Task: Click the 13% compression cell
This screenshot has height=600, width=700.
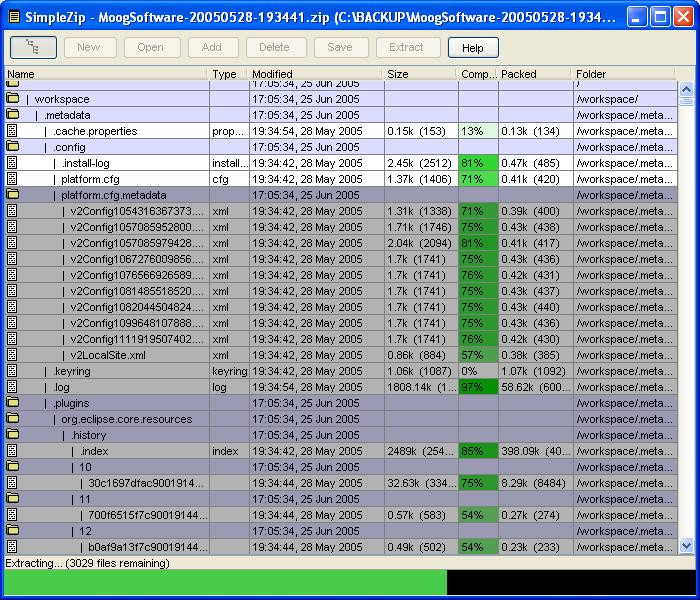Action: click(x=478, y=131)
